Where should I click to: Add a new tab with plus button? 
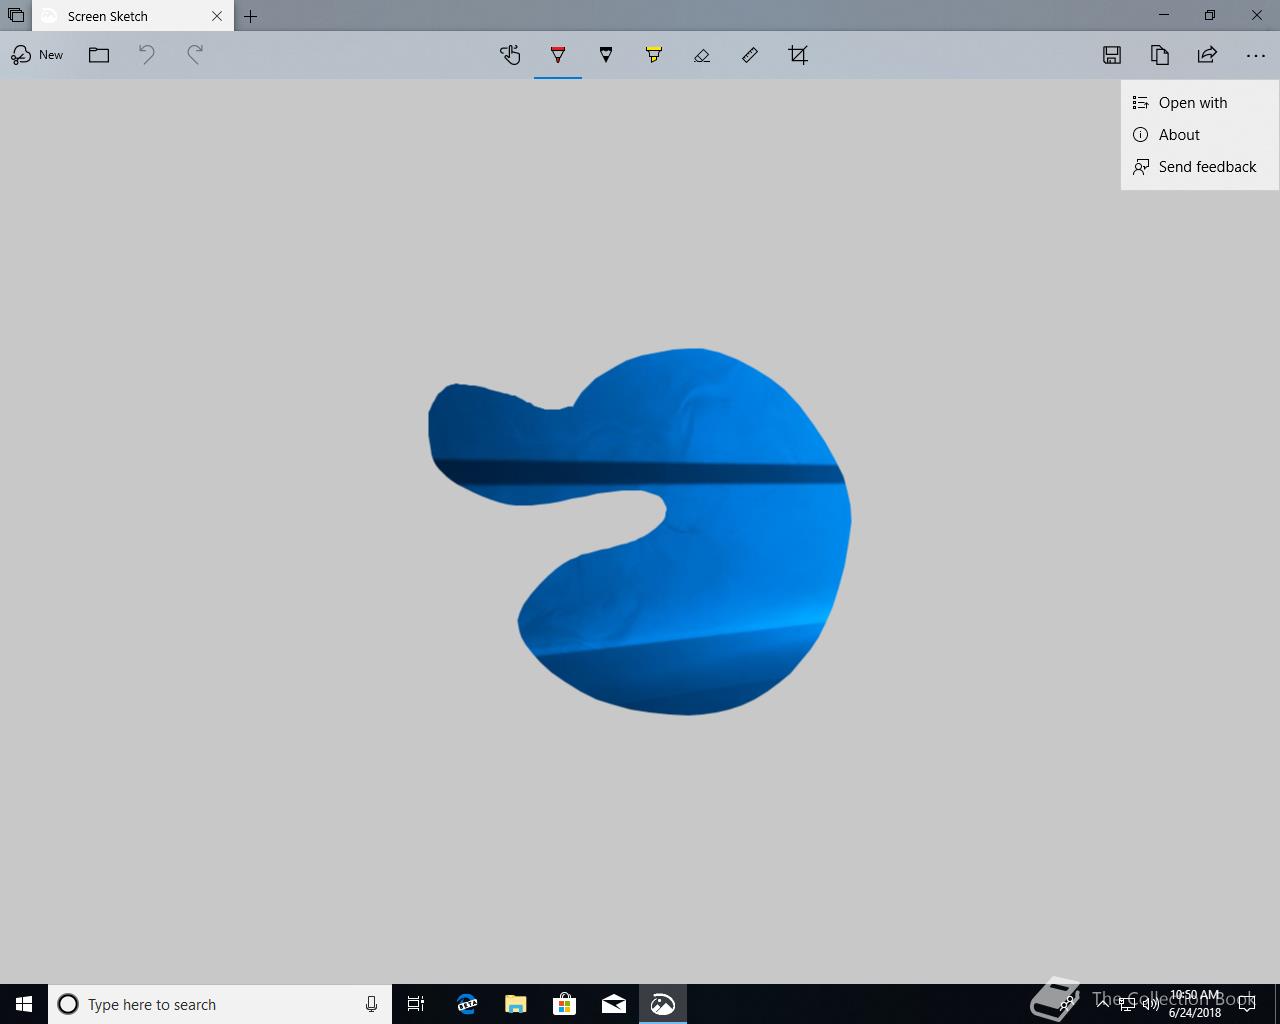(x=251, y=16)
